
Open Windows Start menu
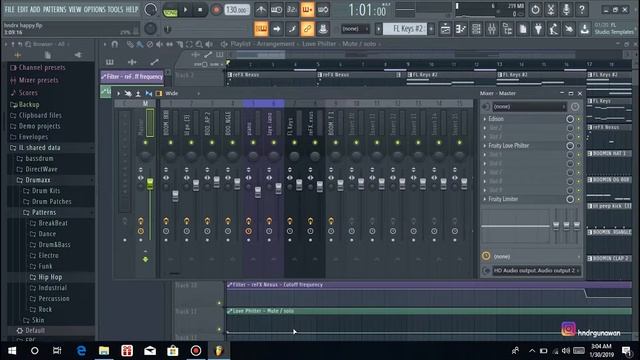12,351
